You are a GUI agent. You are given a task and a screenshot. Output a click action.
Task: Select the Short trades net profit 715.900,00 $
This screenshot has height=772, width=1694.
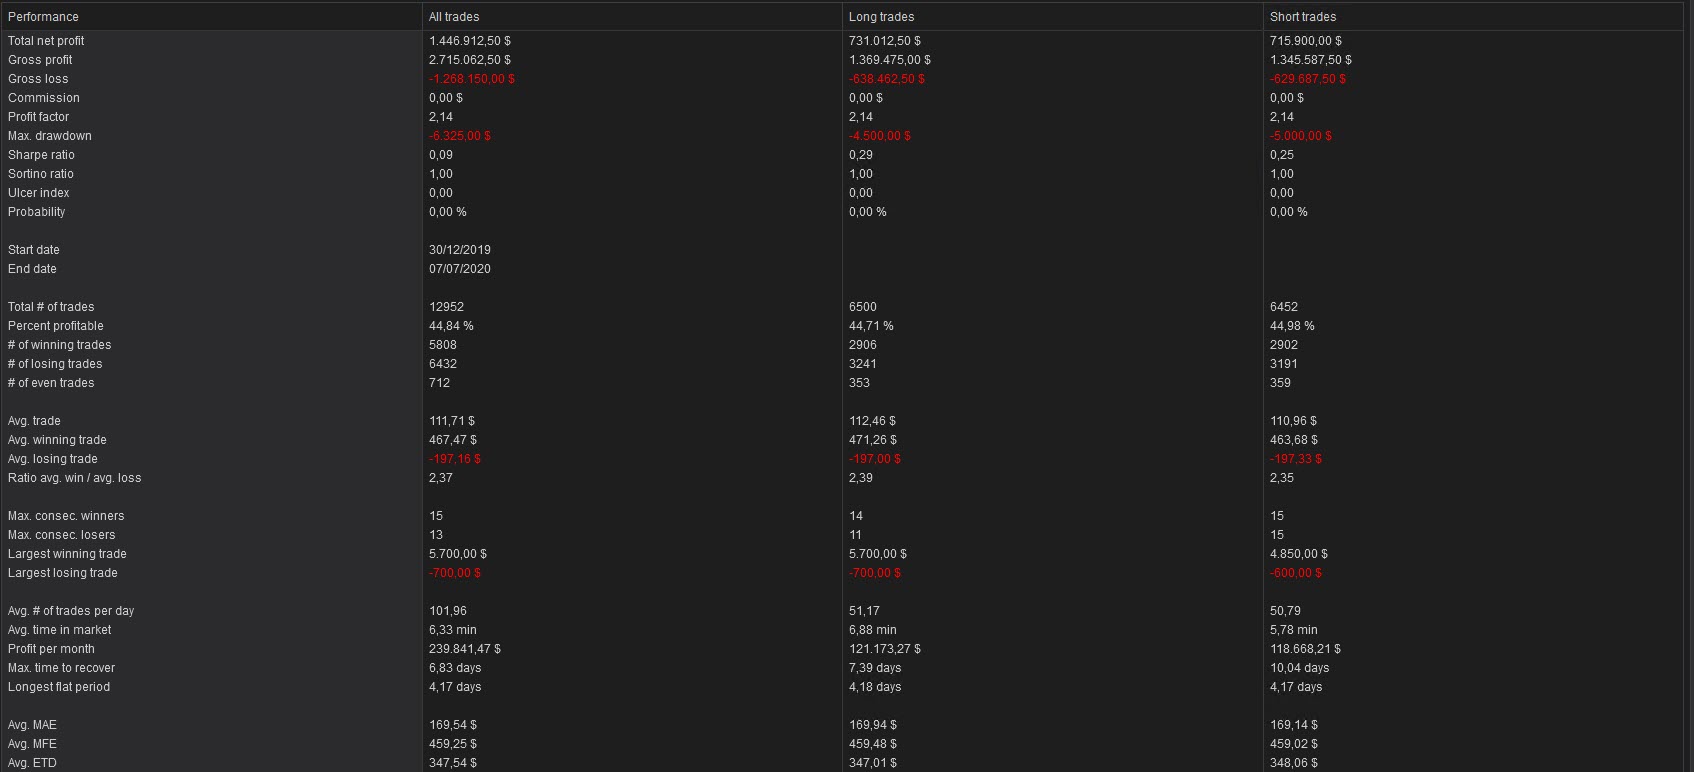[1305, 41]
